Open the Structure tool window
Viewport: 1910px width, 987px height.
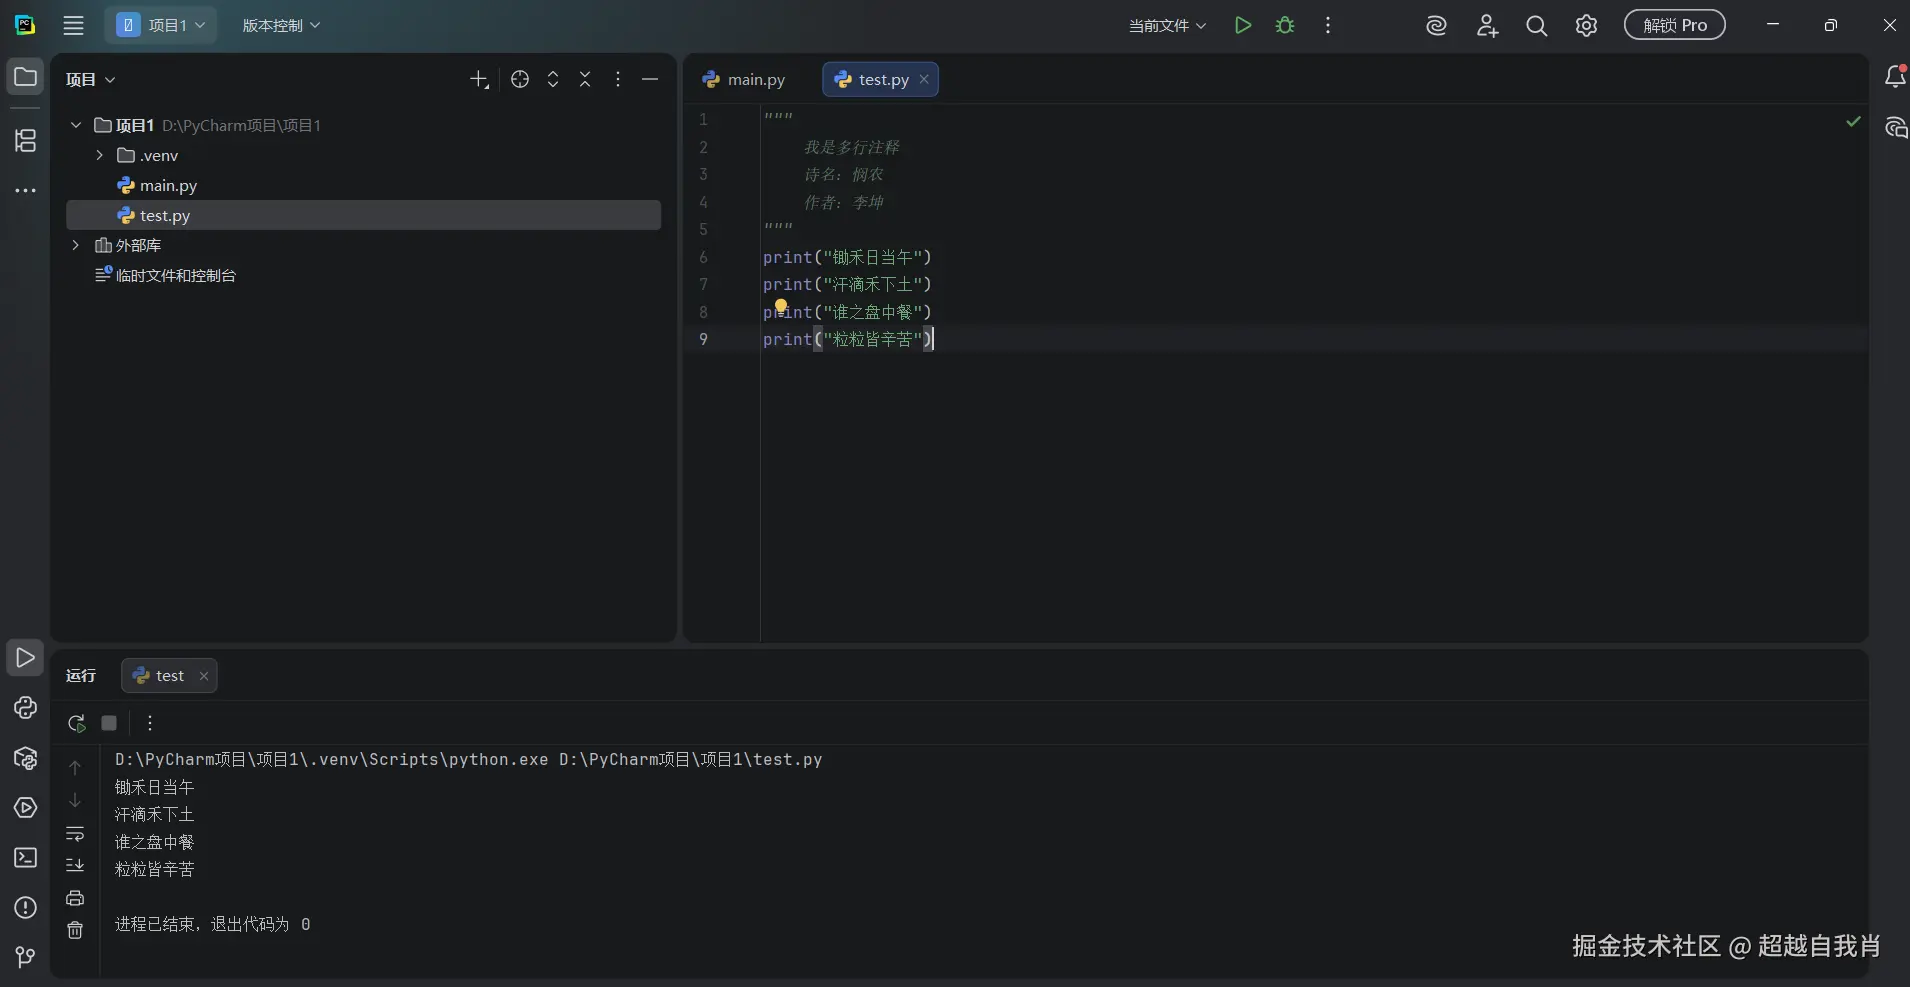25,140
